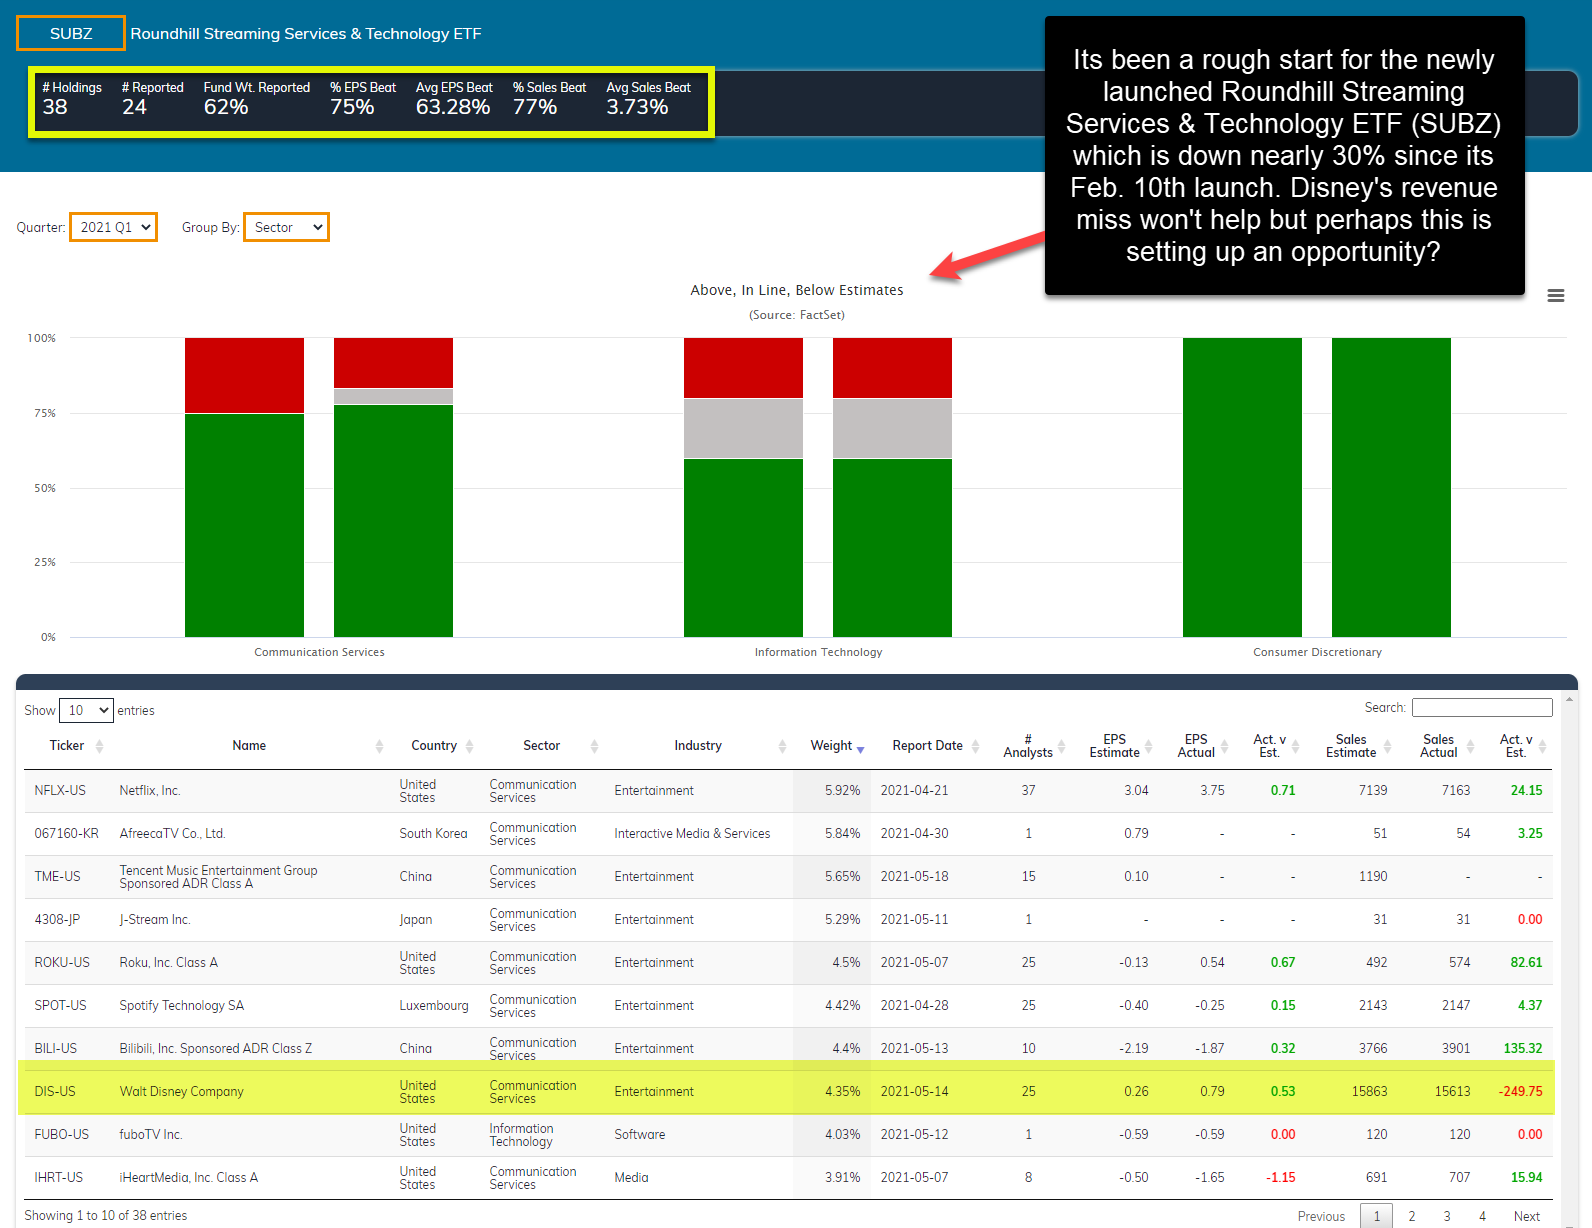The height and width of the screenshot is (1228, 1592).
Task: Click the Communication Services axis label
Action: coord(319,652)
